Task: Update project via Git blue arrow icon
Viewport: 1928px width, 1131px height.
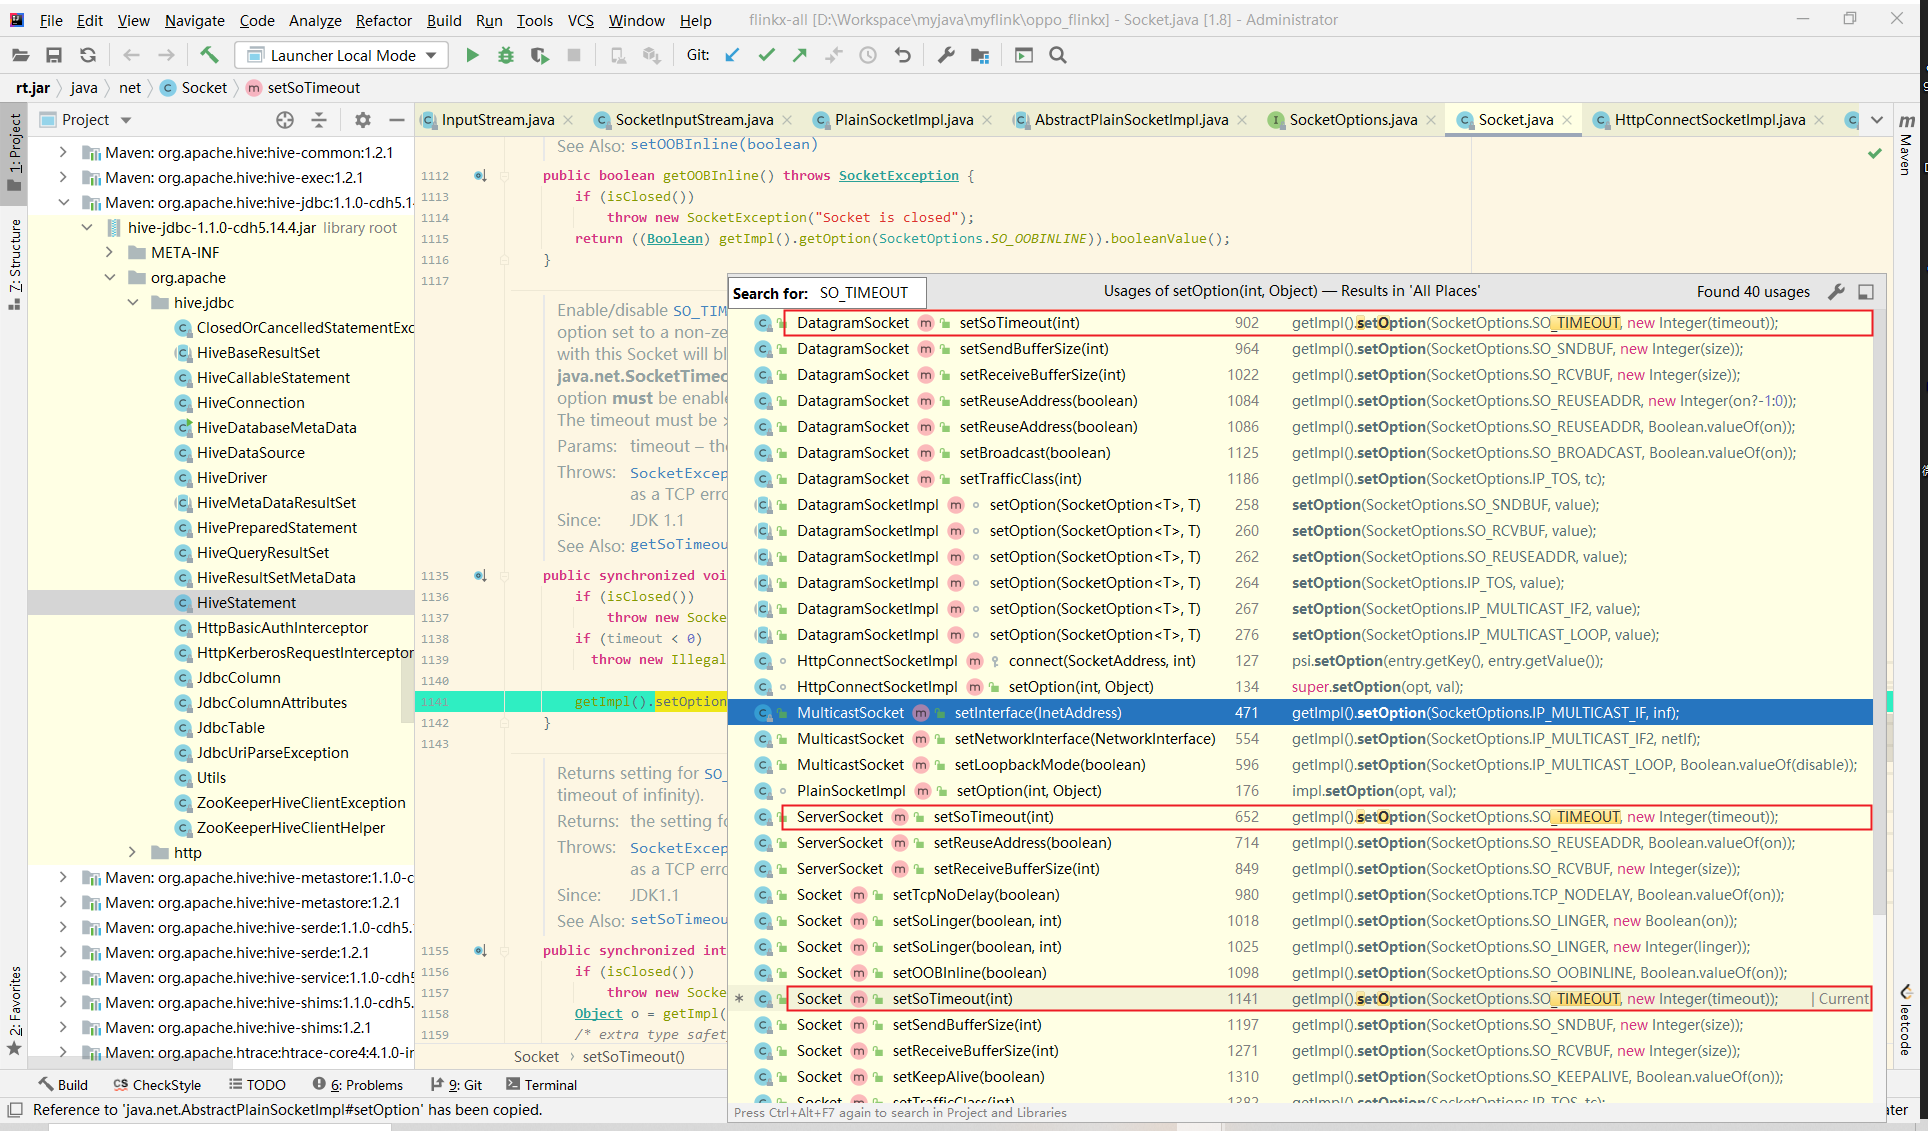Action: [733, 56]
